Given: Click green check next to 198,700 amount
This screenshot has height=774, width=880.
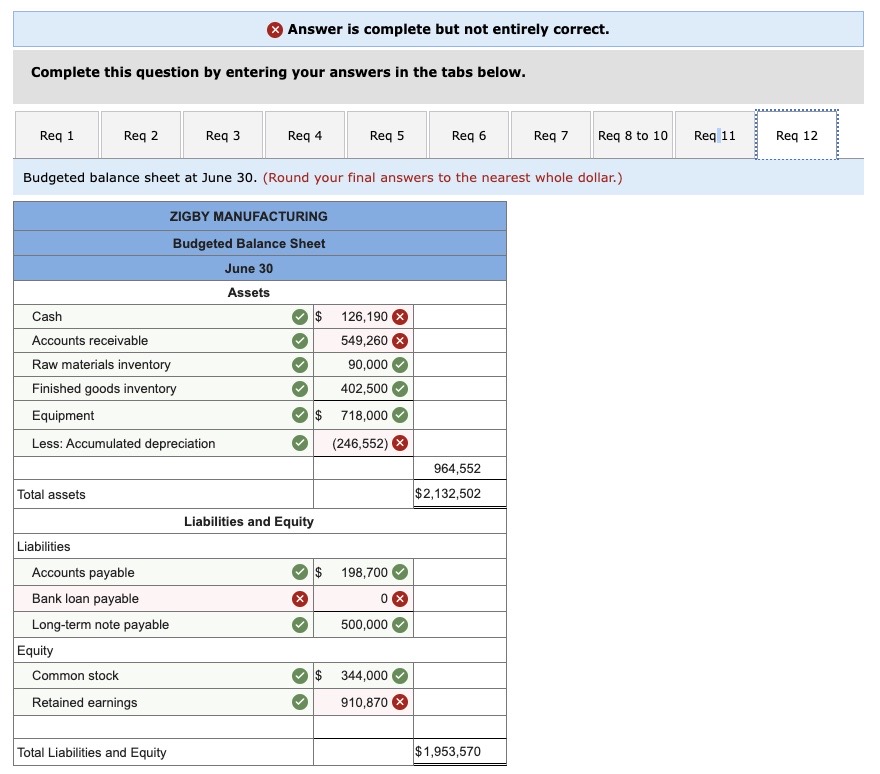Looking at the screenshot, I should point(400,572).
